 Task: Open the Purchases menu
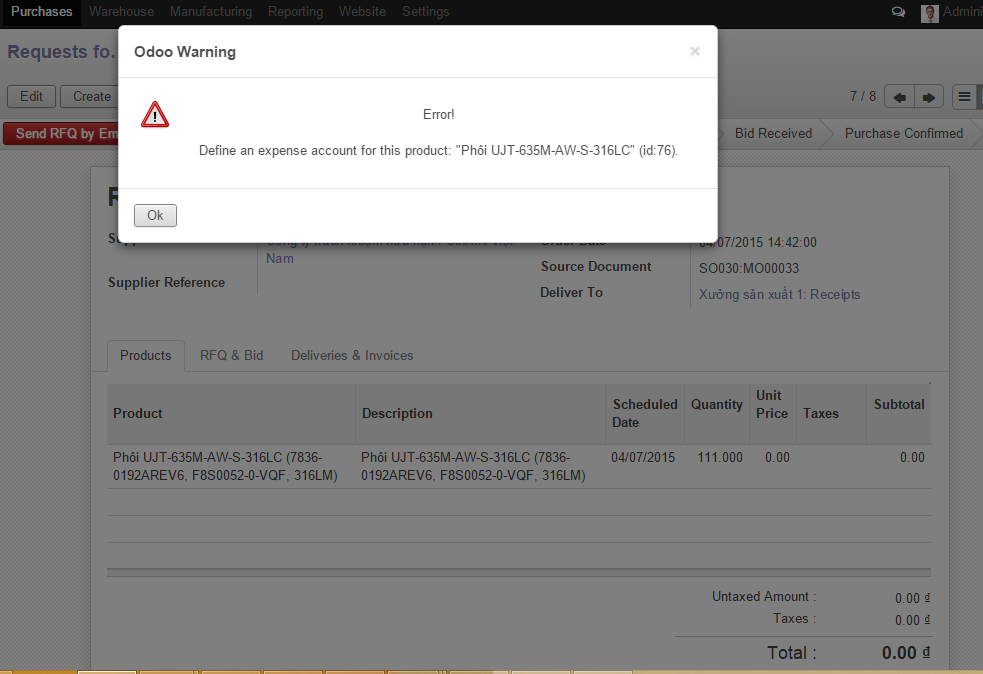(x=42, y=12)
